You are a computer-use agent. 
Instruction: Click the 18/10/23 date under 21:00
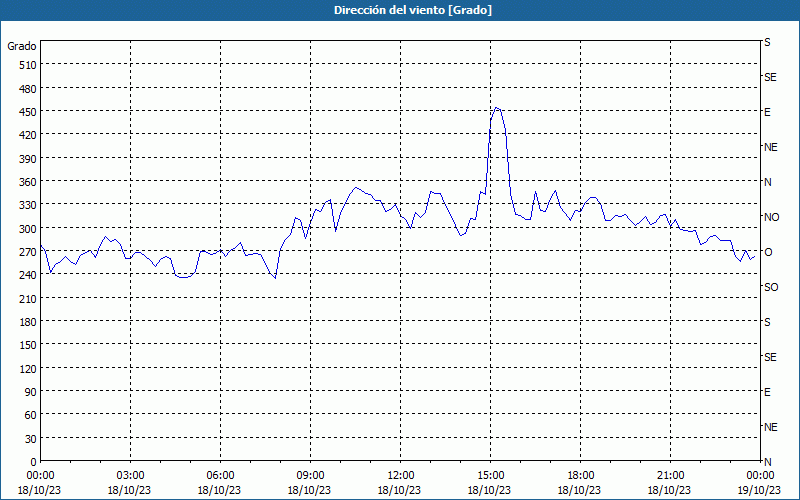[669, 490]
